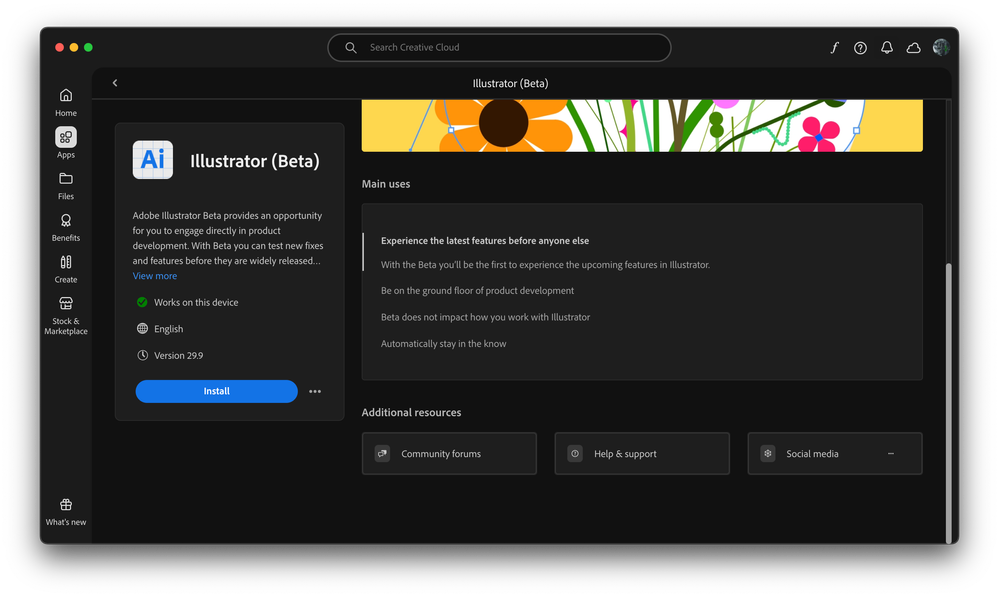This screenshot has width=999, height=597.
Task: Click the View more link
Action: (x=155, y=276)
